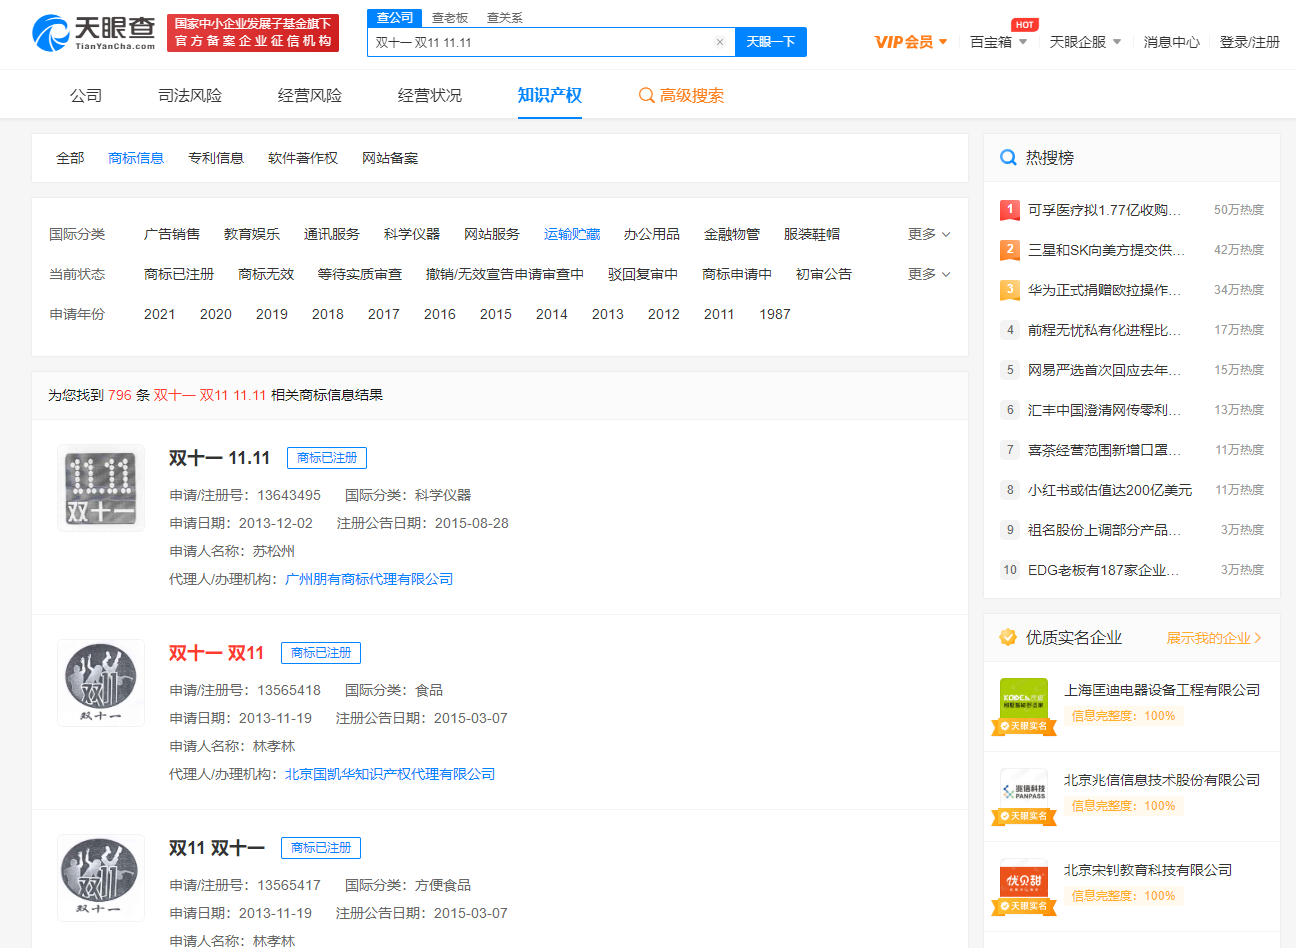This screenshot has height=948, width=1296.
Task: Filter by application year 2015
Action: point(496,314)
